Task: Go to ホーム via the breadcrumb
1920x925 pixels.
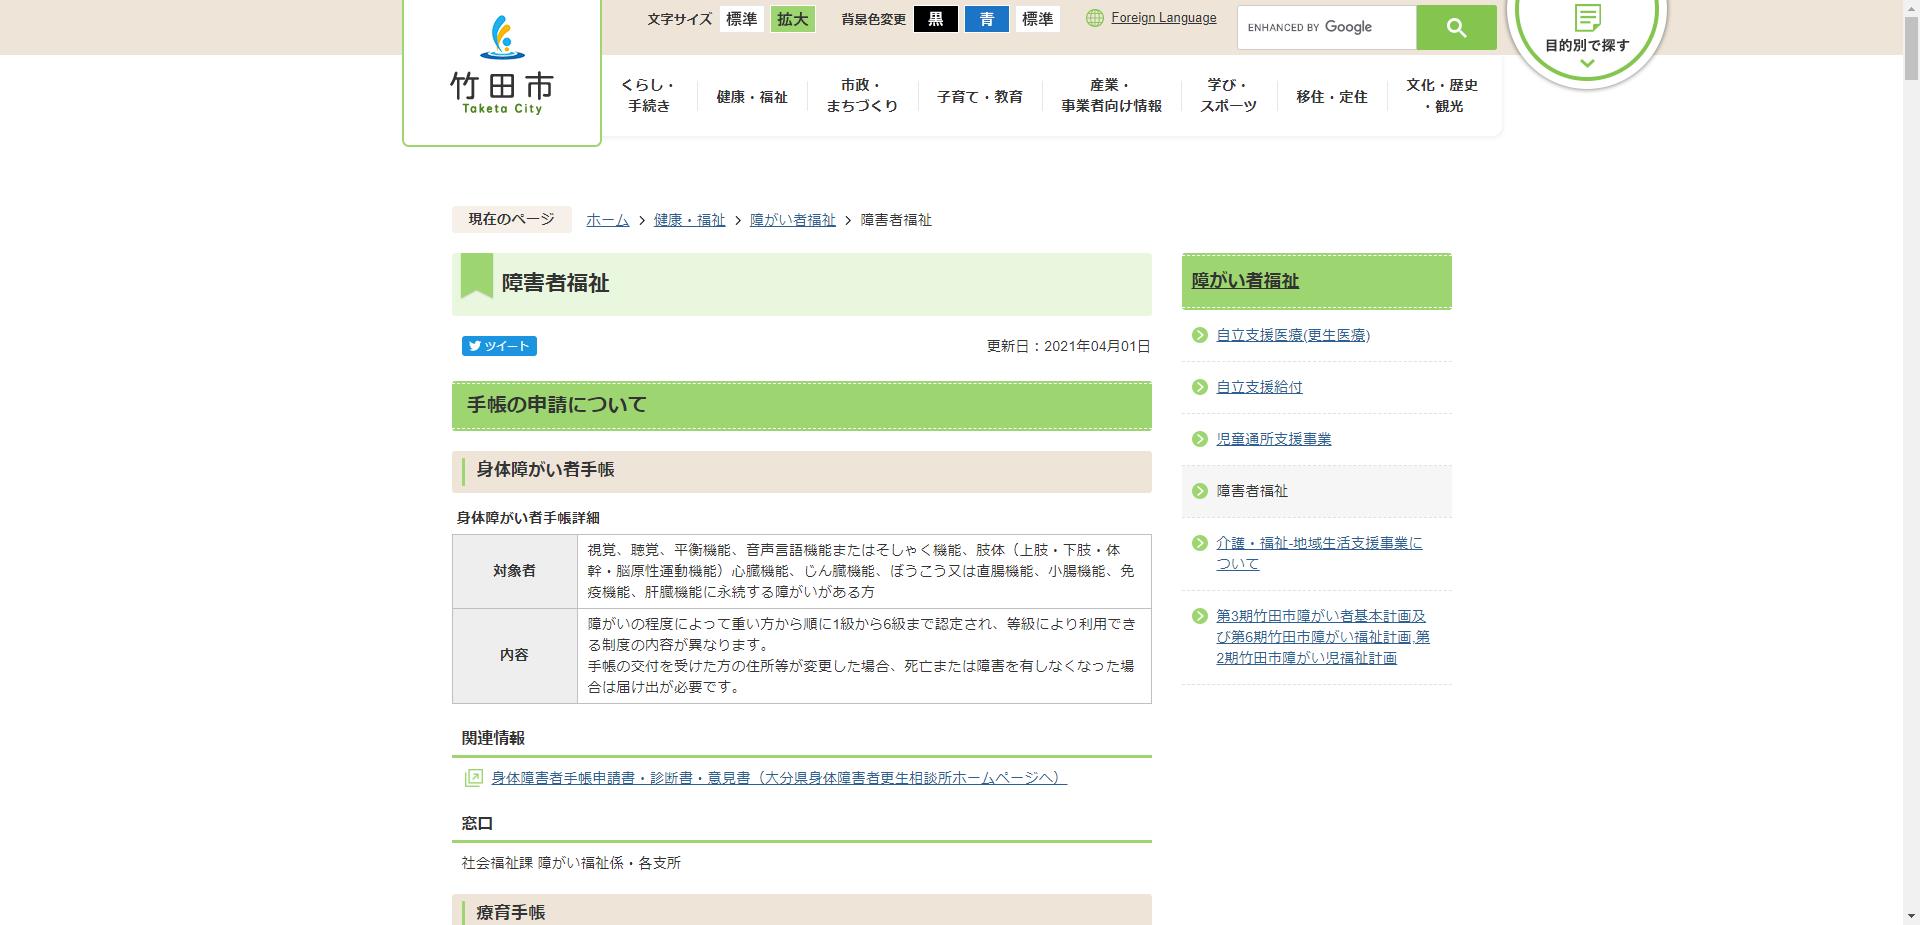Action: [606, 219]
